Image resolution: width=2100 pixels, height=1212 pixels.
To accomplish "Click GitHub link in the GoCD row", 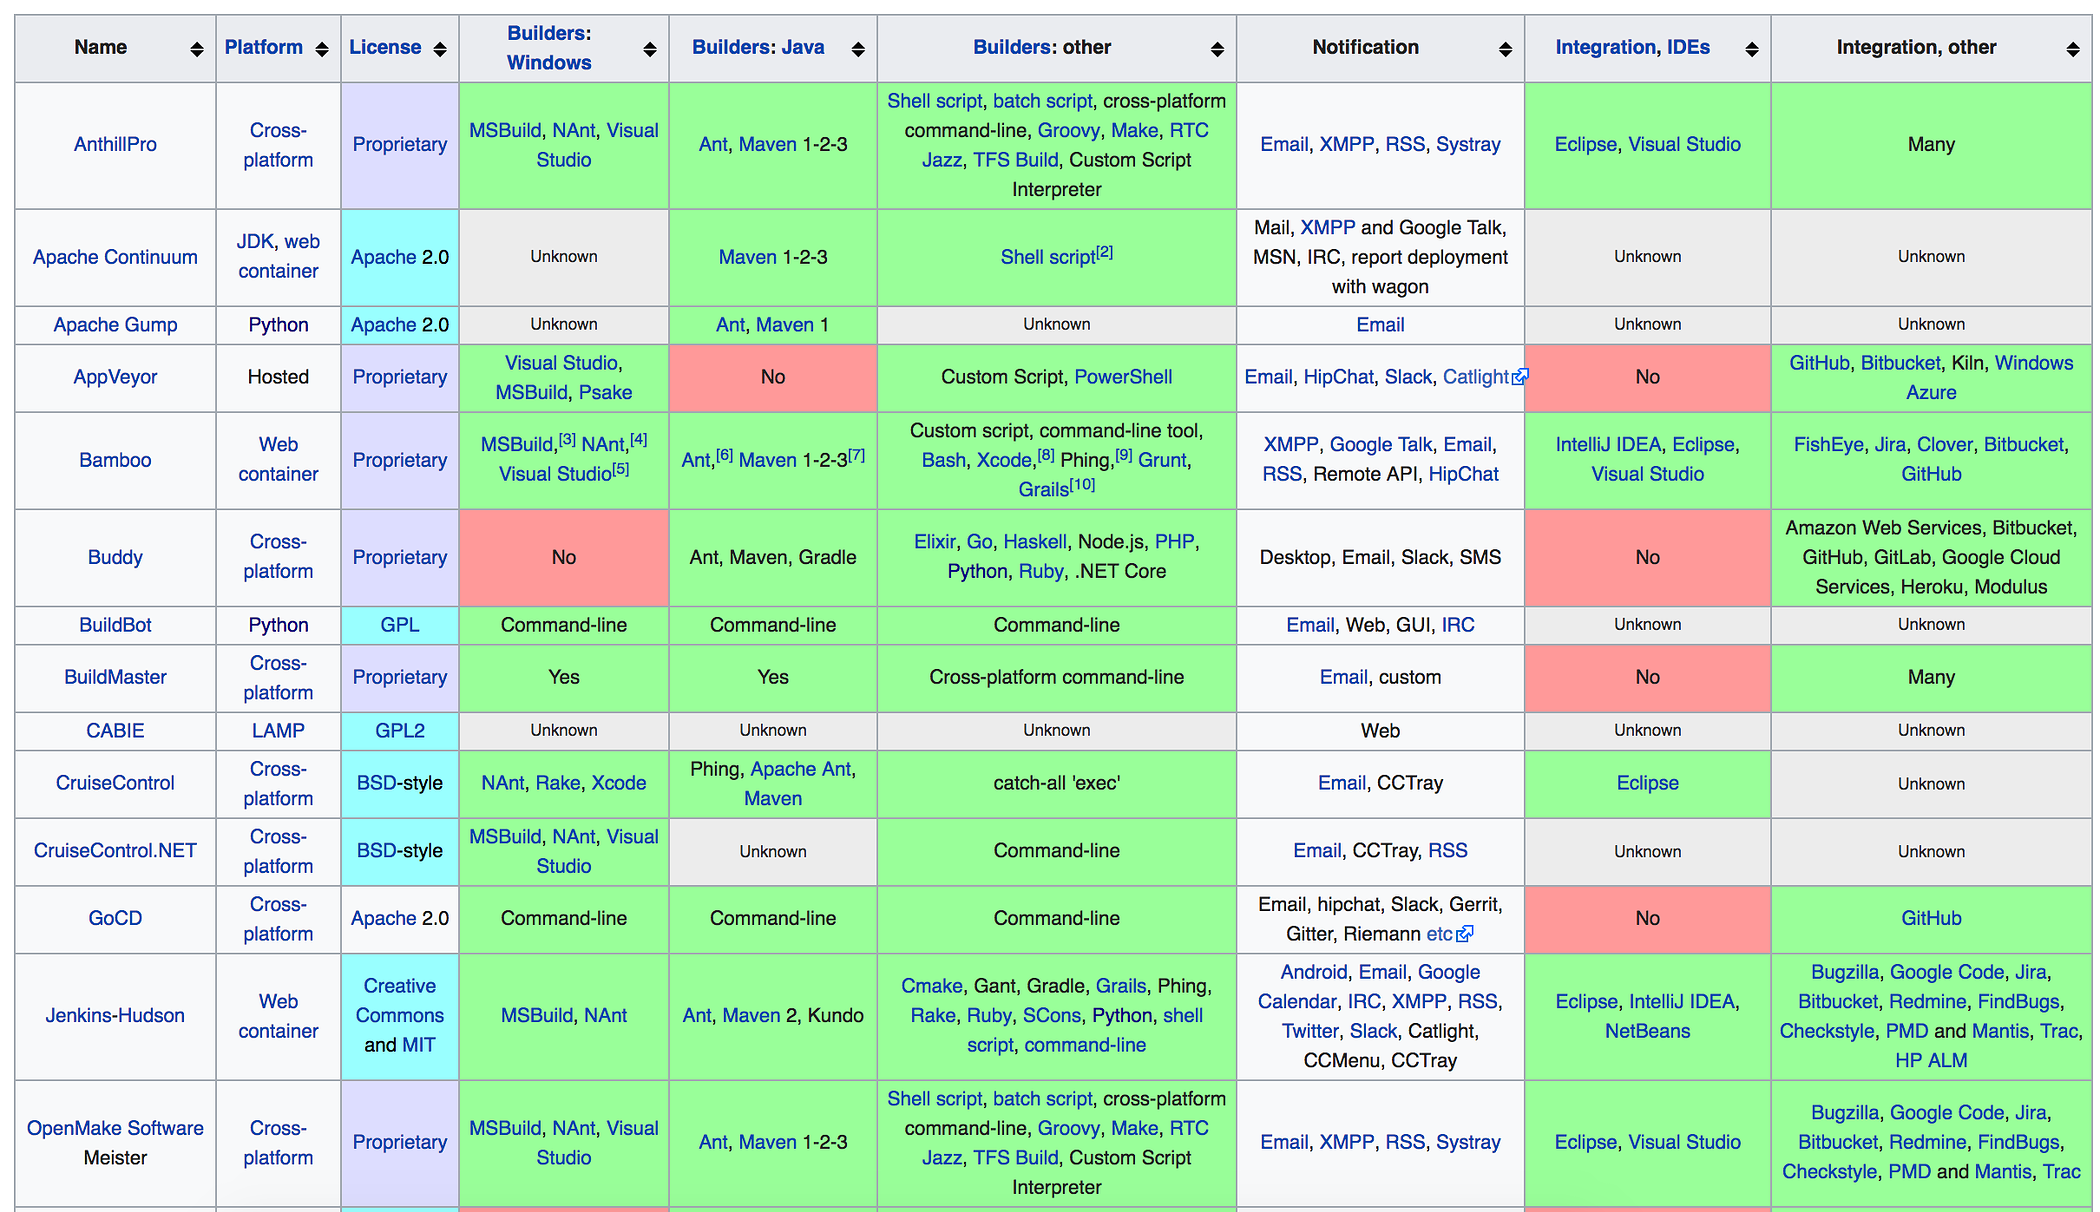I will [1930, 918].
